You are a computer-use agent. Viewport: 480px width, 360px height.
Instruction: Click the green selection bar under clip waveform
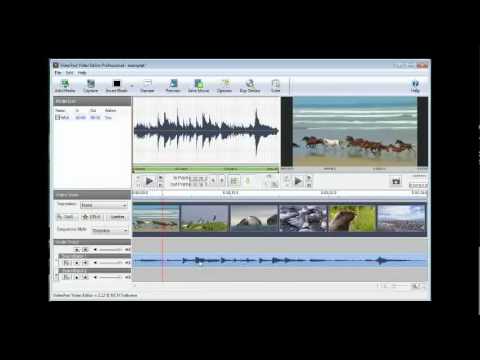[x=206, y=169]
